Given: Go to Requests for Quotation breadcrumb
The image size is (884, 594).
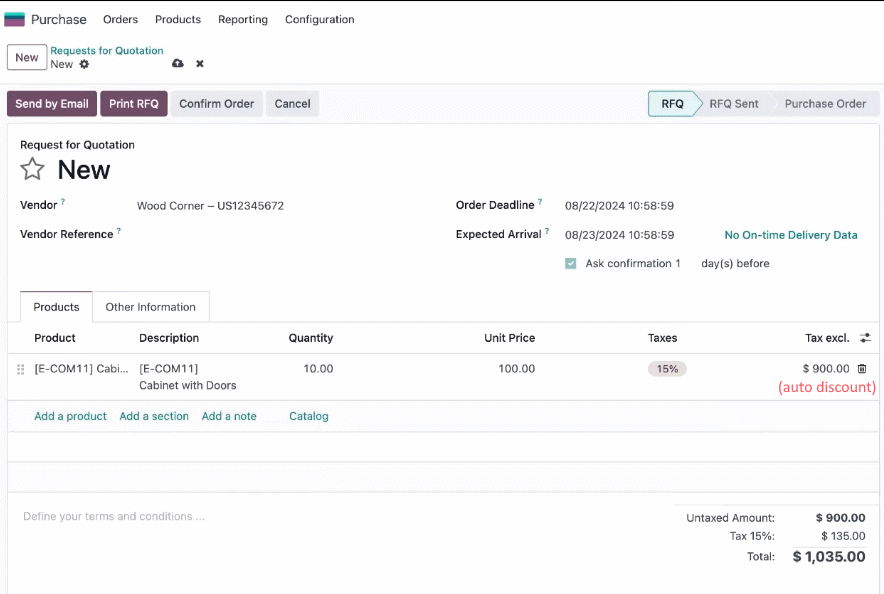Looking at the screenshot, I should point(107,51).
